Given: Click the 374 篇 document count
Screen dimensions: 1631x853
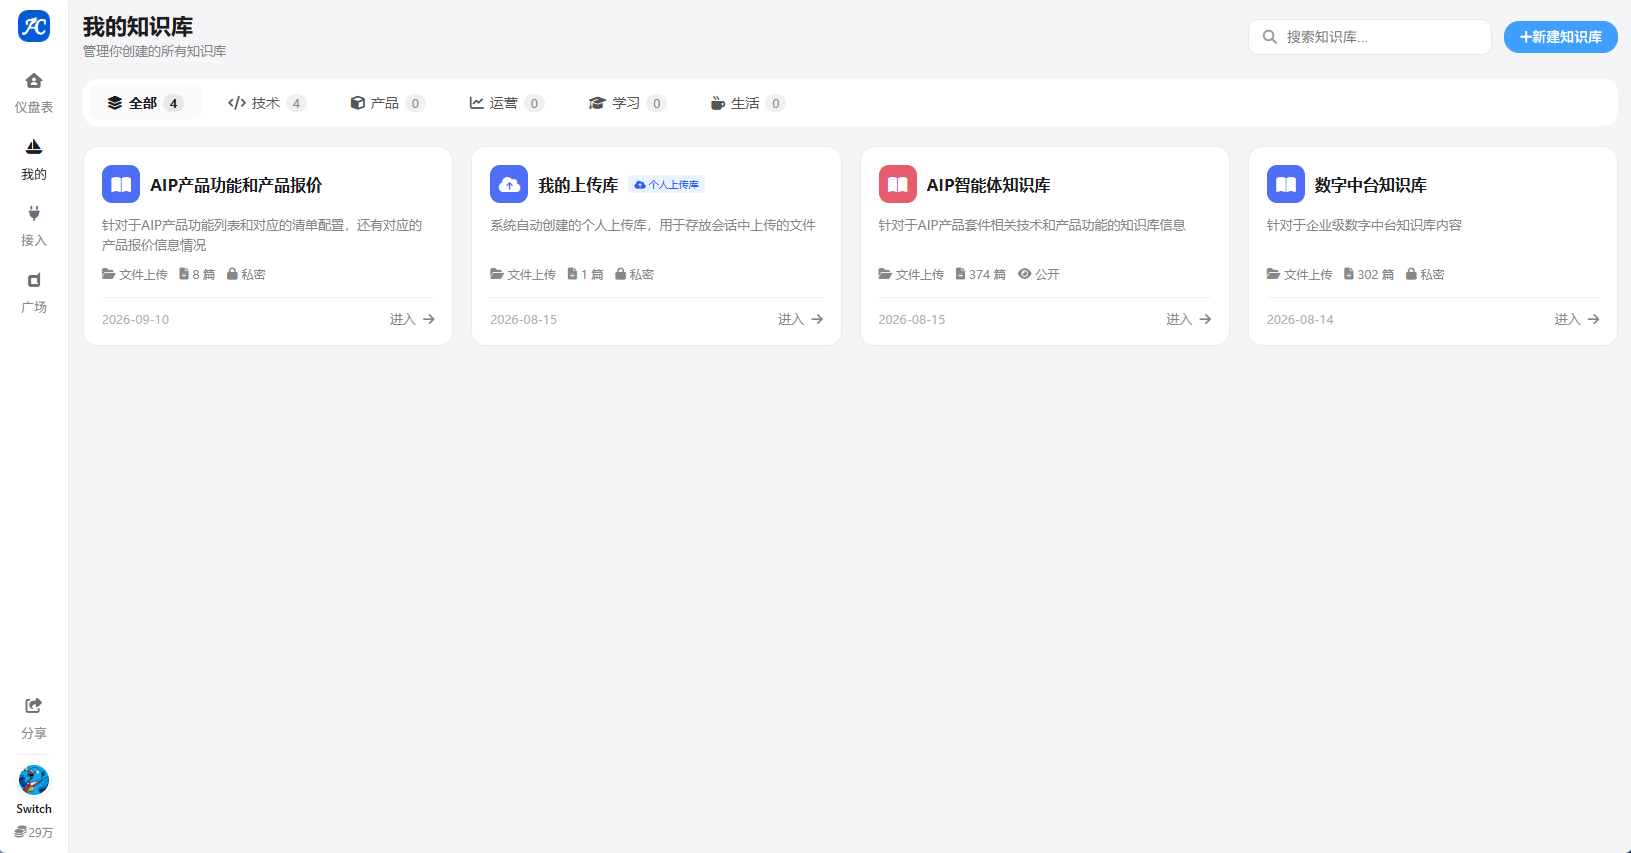Looking at the screenshot, I should (981, 274).
